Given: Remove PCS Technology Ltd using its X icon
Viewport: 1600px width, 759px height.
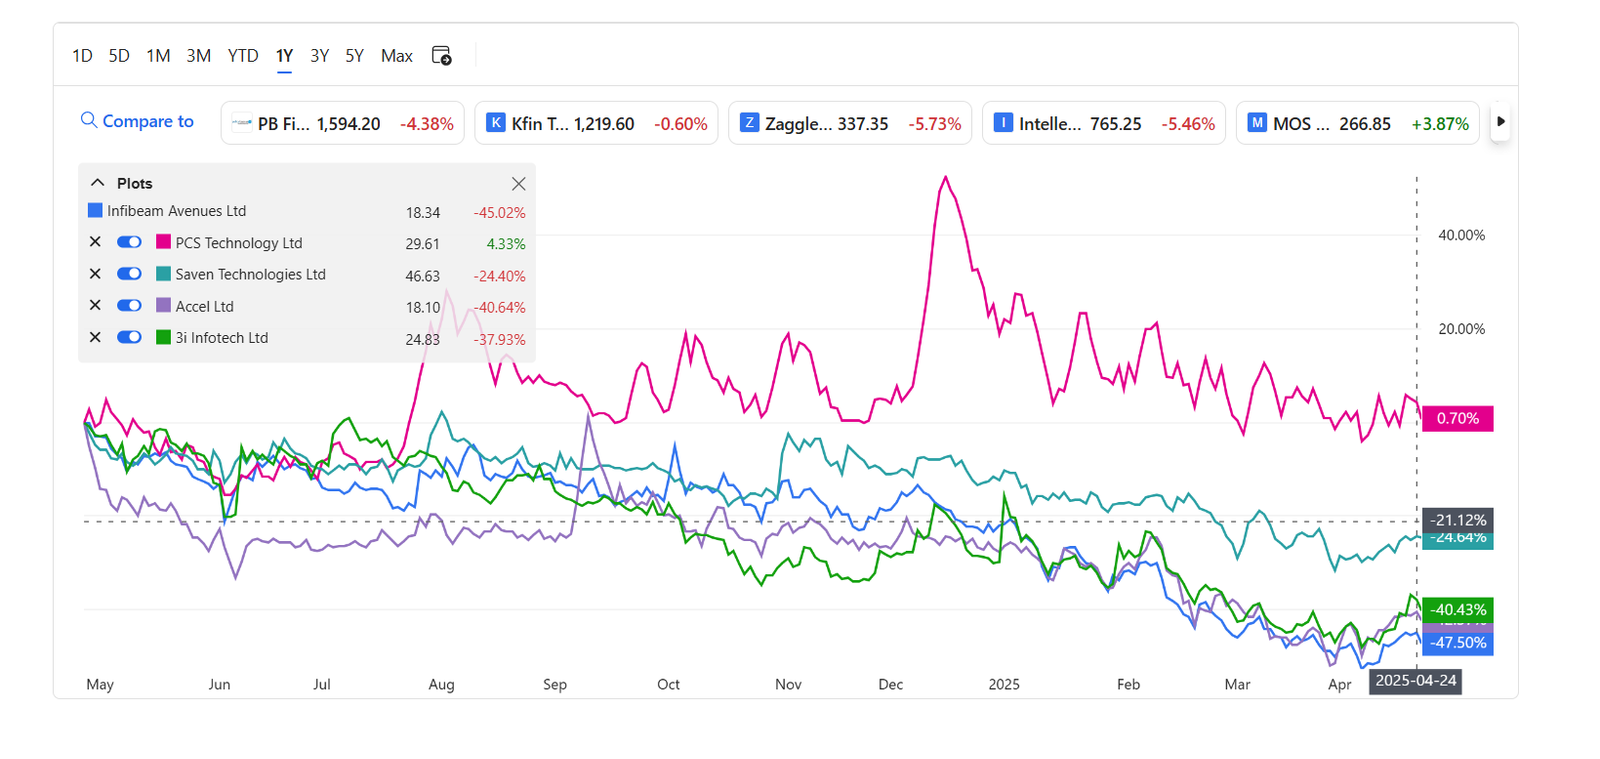Looking at the screenshot, I should [x=95, y=242].
